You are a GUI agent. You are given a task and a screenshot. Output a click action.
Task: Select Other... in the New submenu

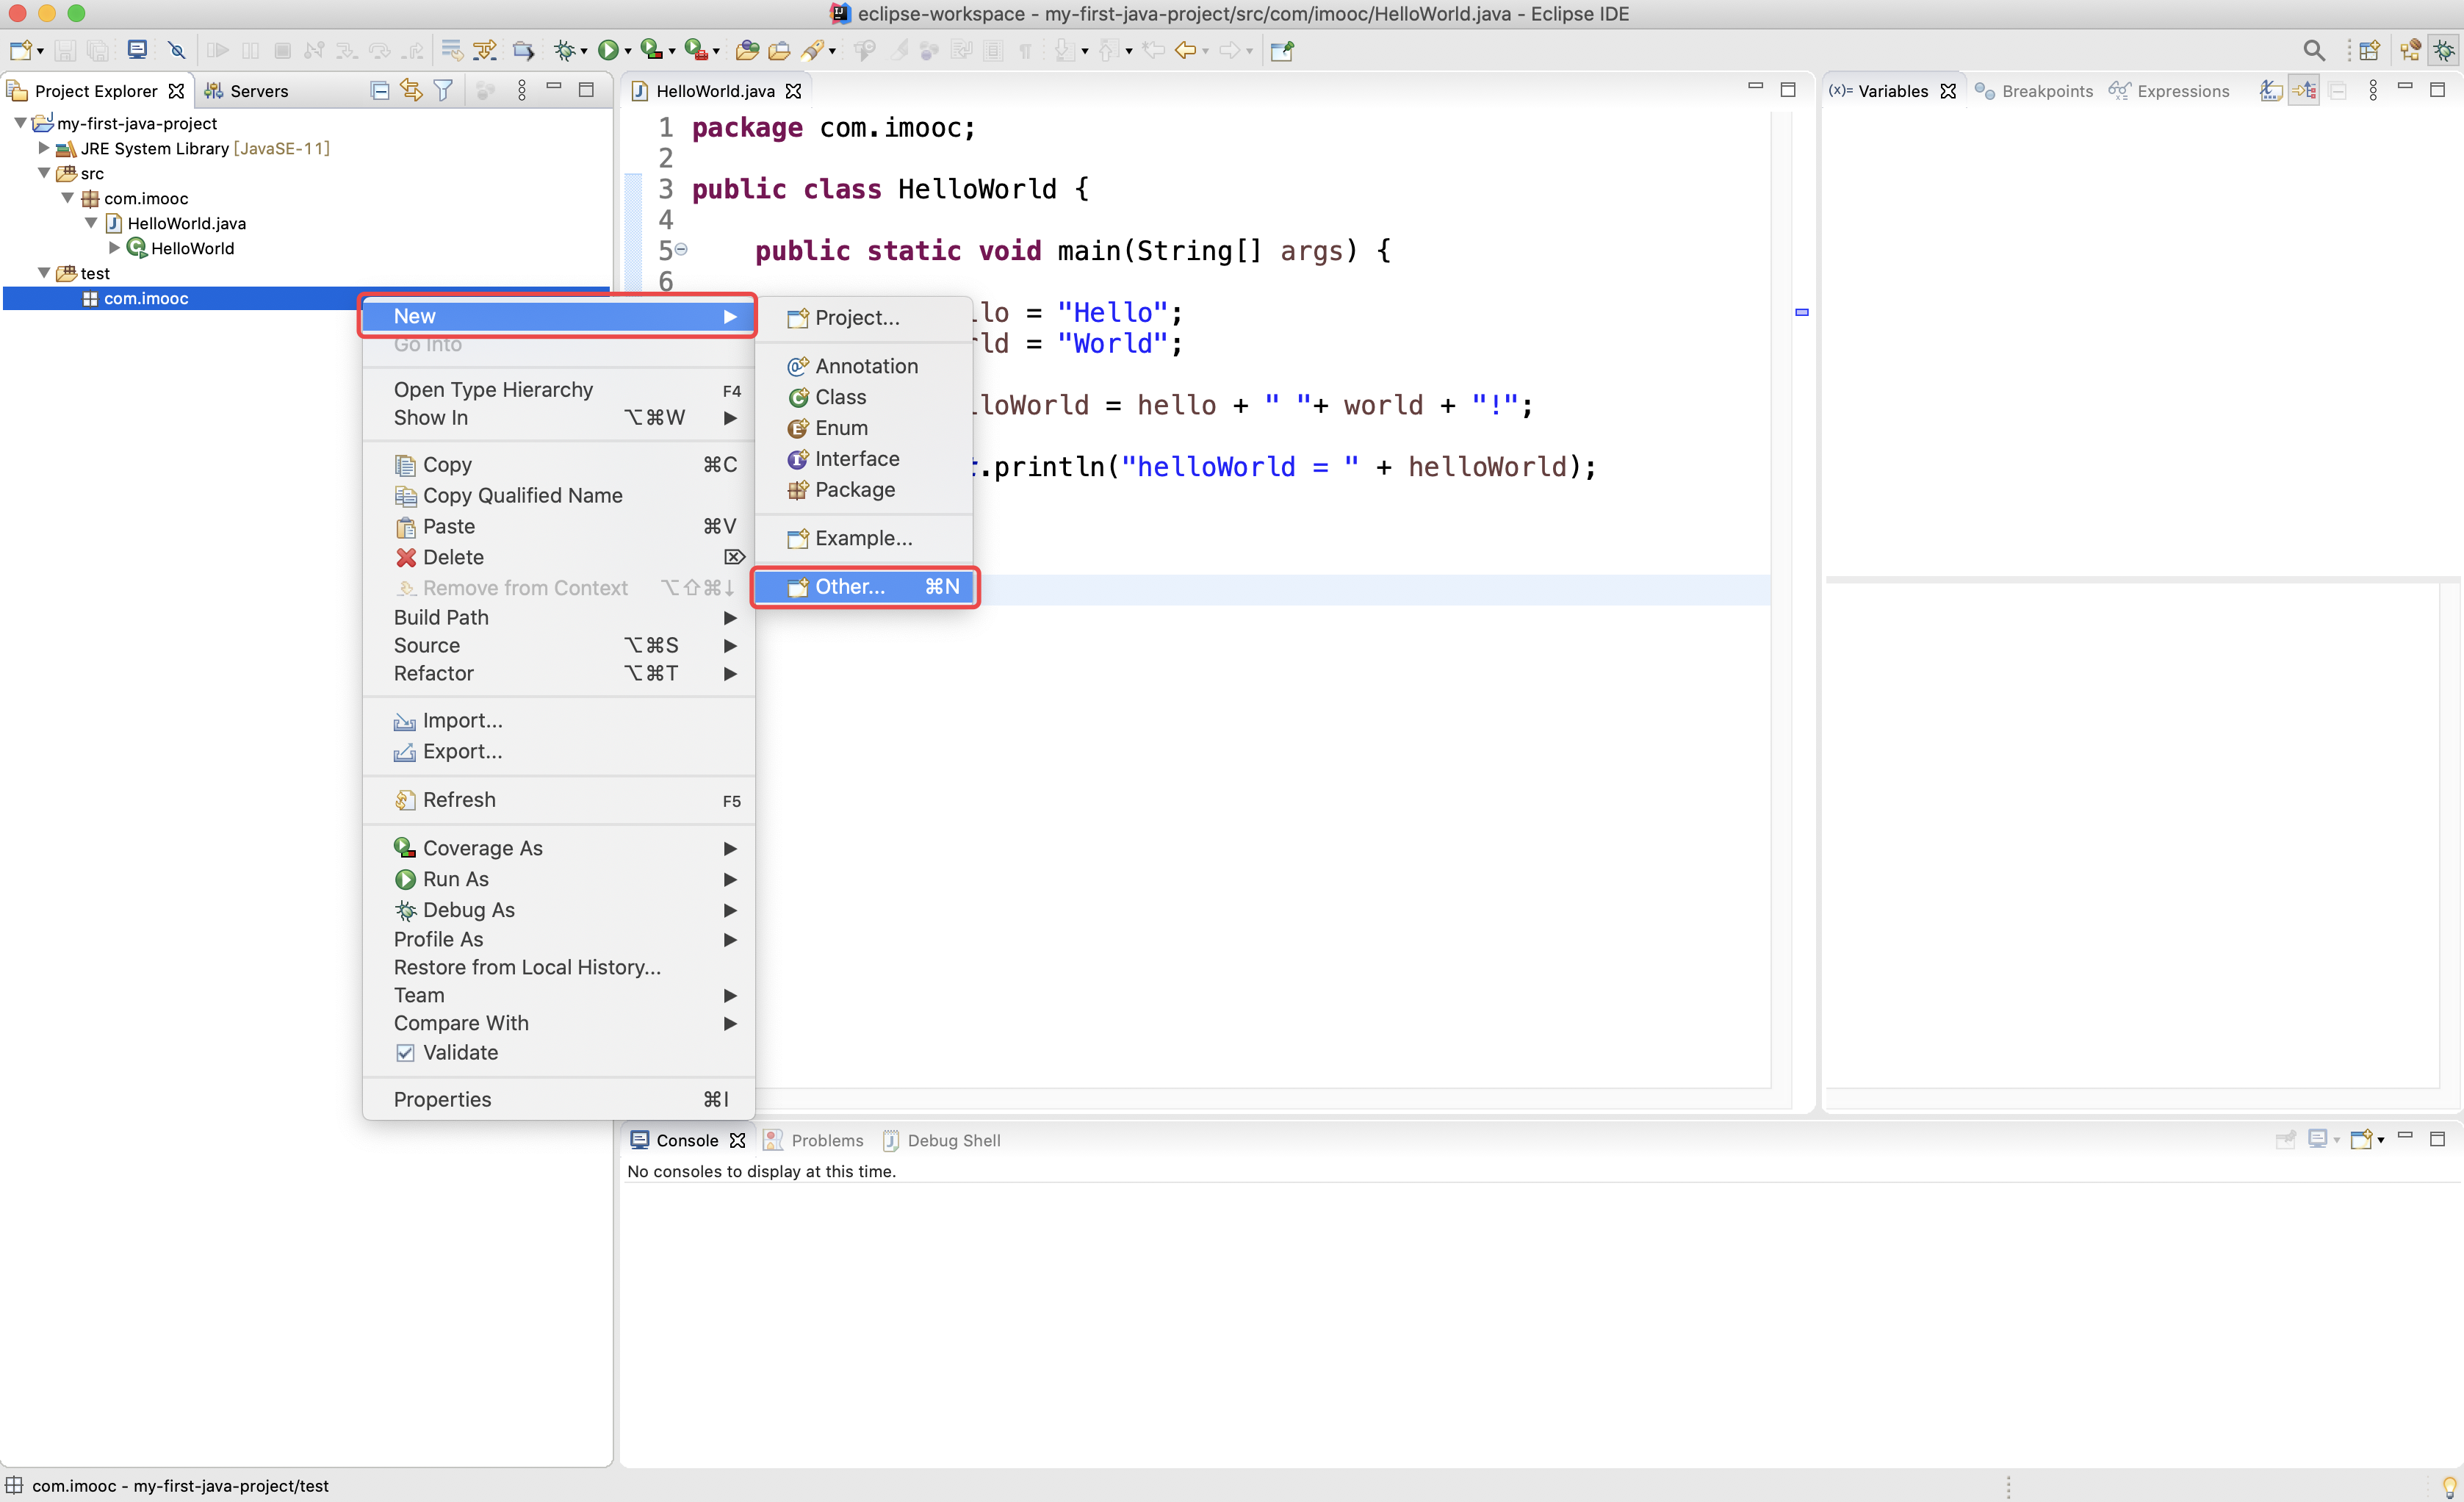click(864, 587)
